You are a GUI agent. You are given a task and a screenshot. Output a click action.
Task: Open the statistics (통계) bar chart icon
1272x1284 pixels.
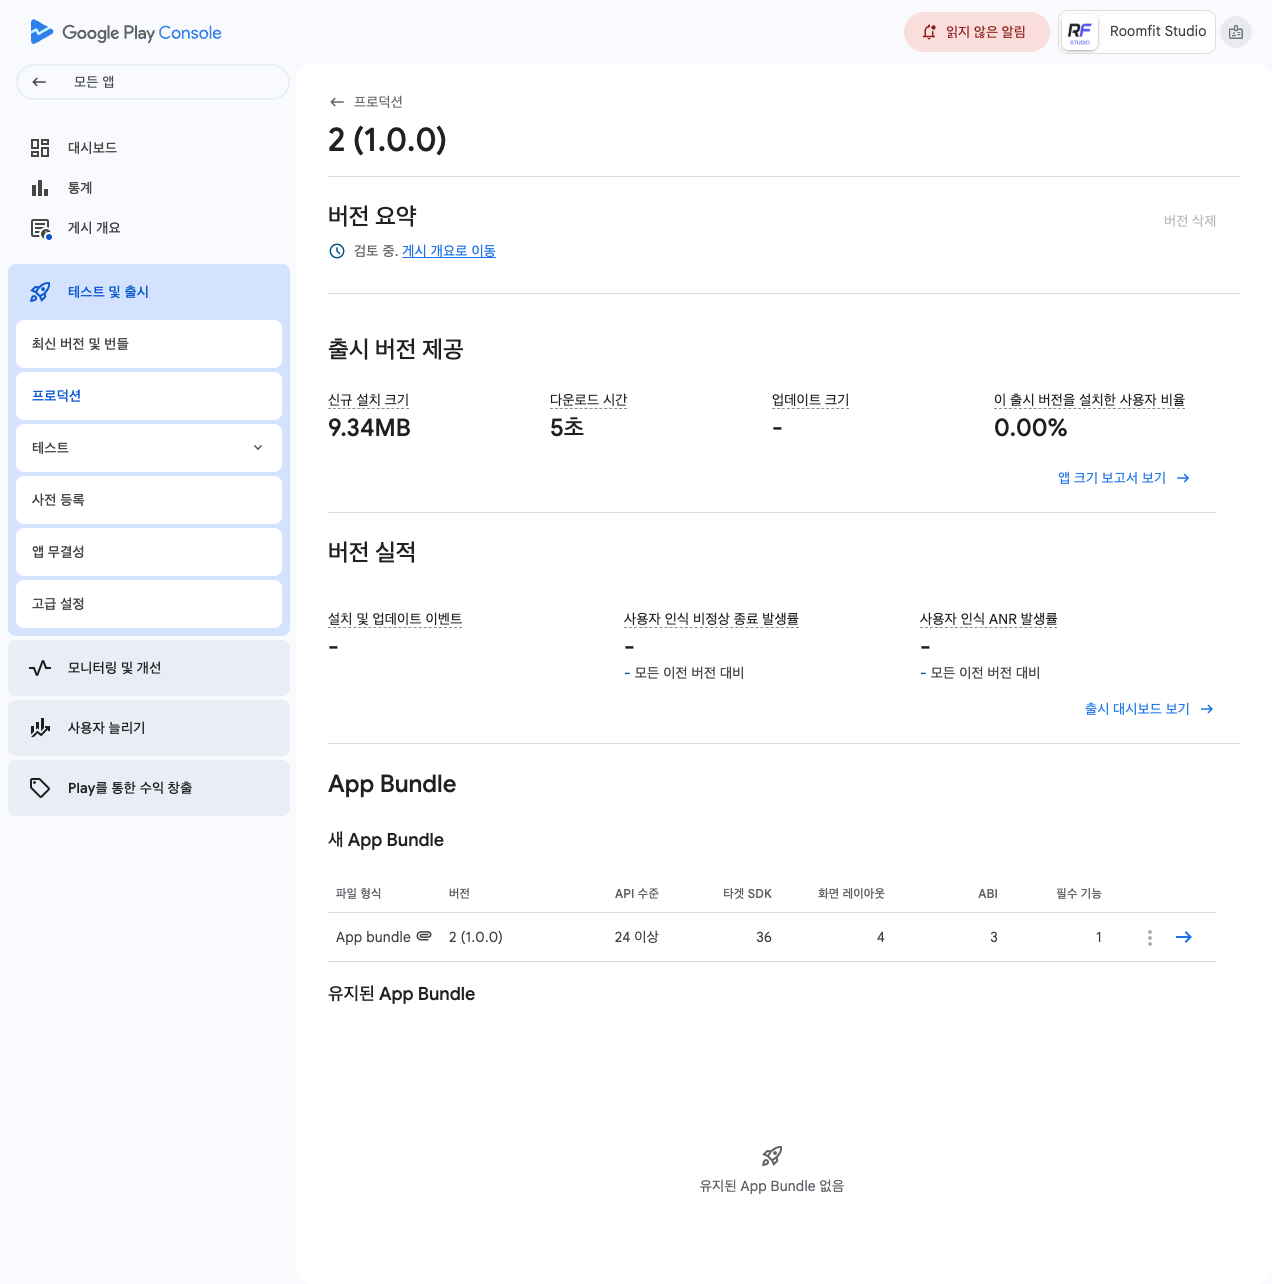pyautogui.click(x=40, y=188)
